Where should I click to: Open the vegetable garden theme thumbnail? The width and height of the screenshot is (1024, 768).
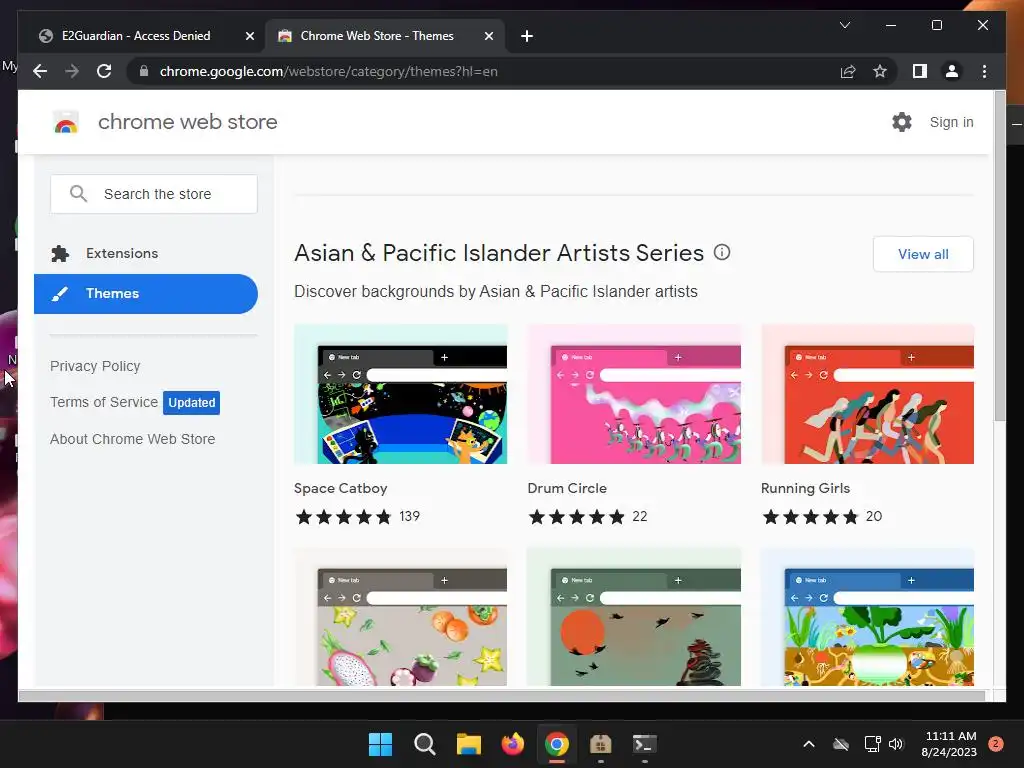(x=867, y=617)
